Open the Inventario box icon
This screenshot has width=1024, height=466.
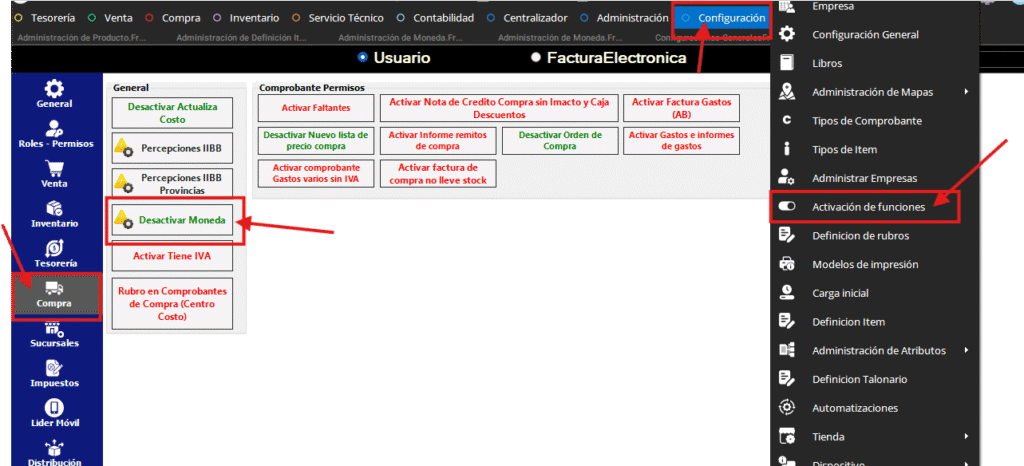(54, 208)
